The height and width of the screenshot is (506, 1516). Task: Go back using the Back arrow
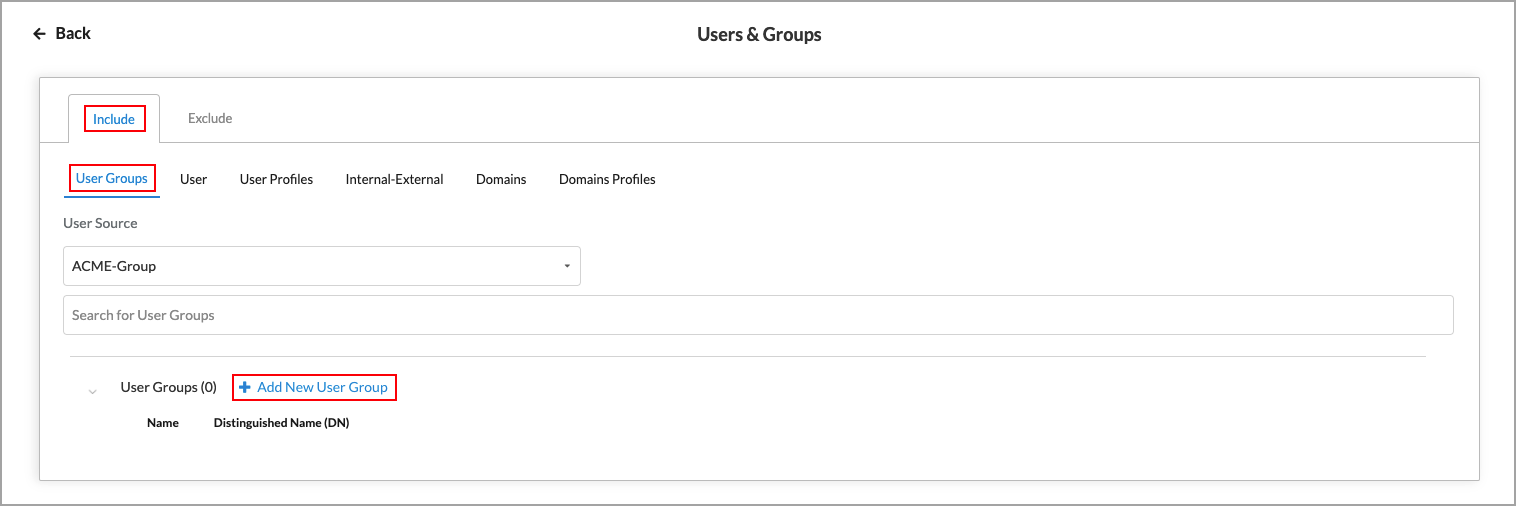click(x=61, y=34)
